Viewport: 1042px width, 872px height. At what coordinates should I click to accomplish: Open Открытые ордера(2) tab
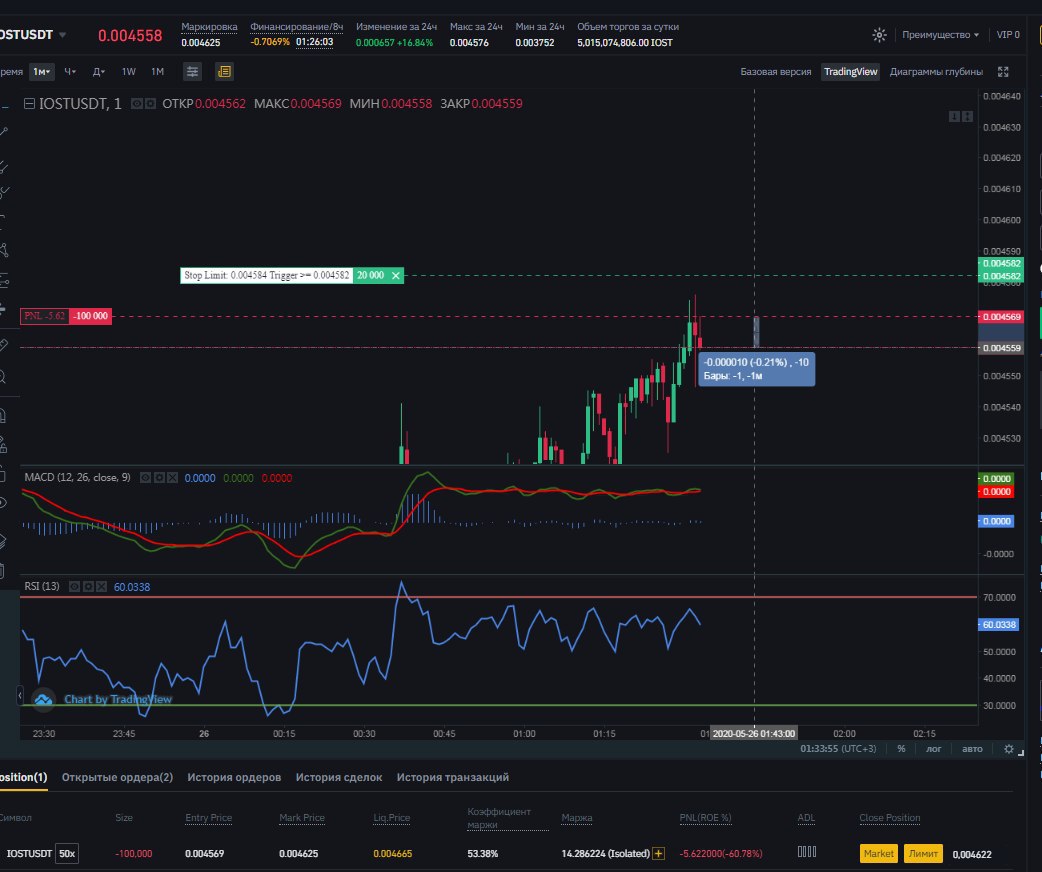[117, 777]
